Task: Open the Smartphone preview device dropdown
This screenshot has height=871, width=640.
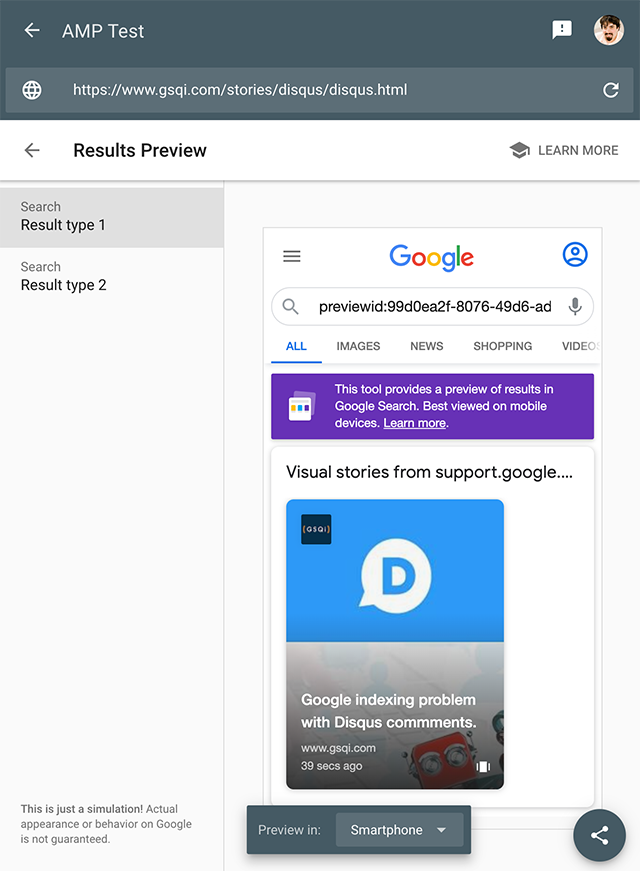Action: (399, 830)
